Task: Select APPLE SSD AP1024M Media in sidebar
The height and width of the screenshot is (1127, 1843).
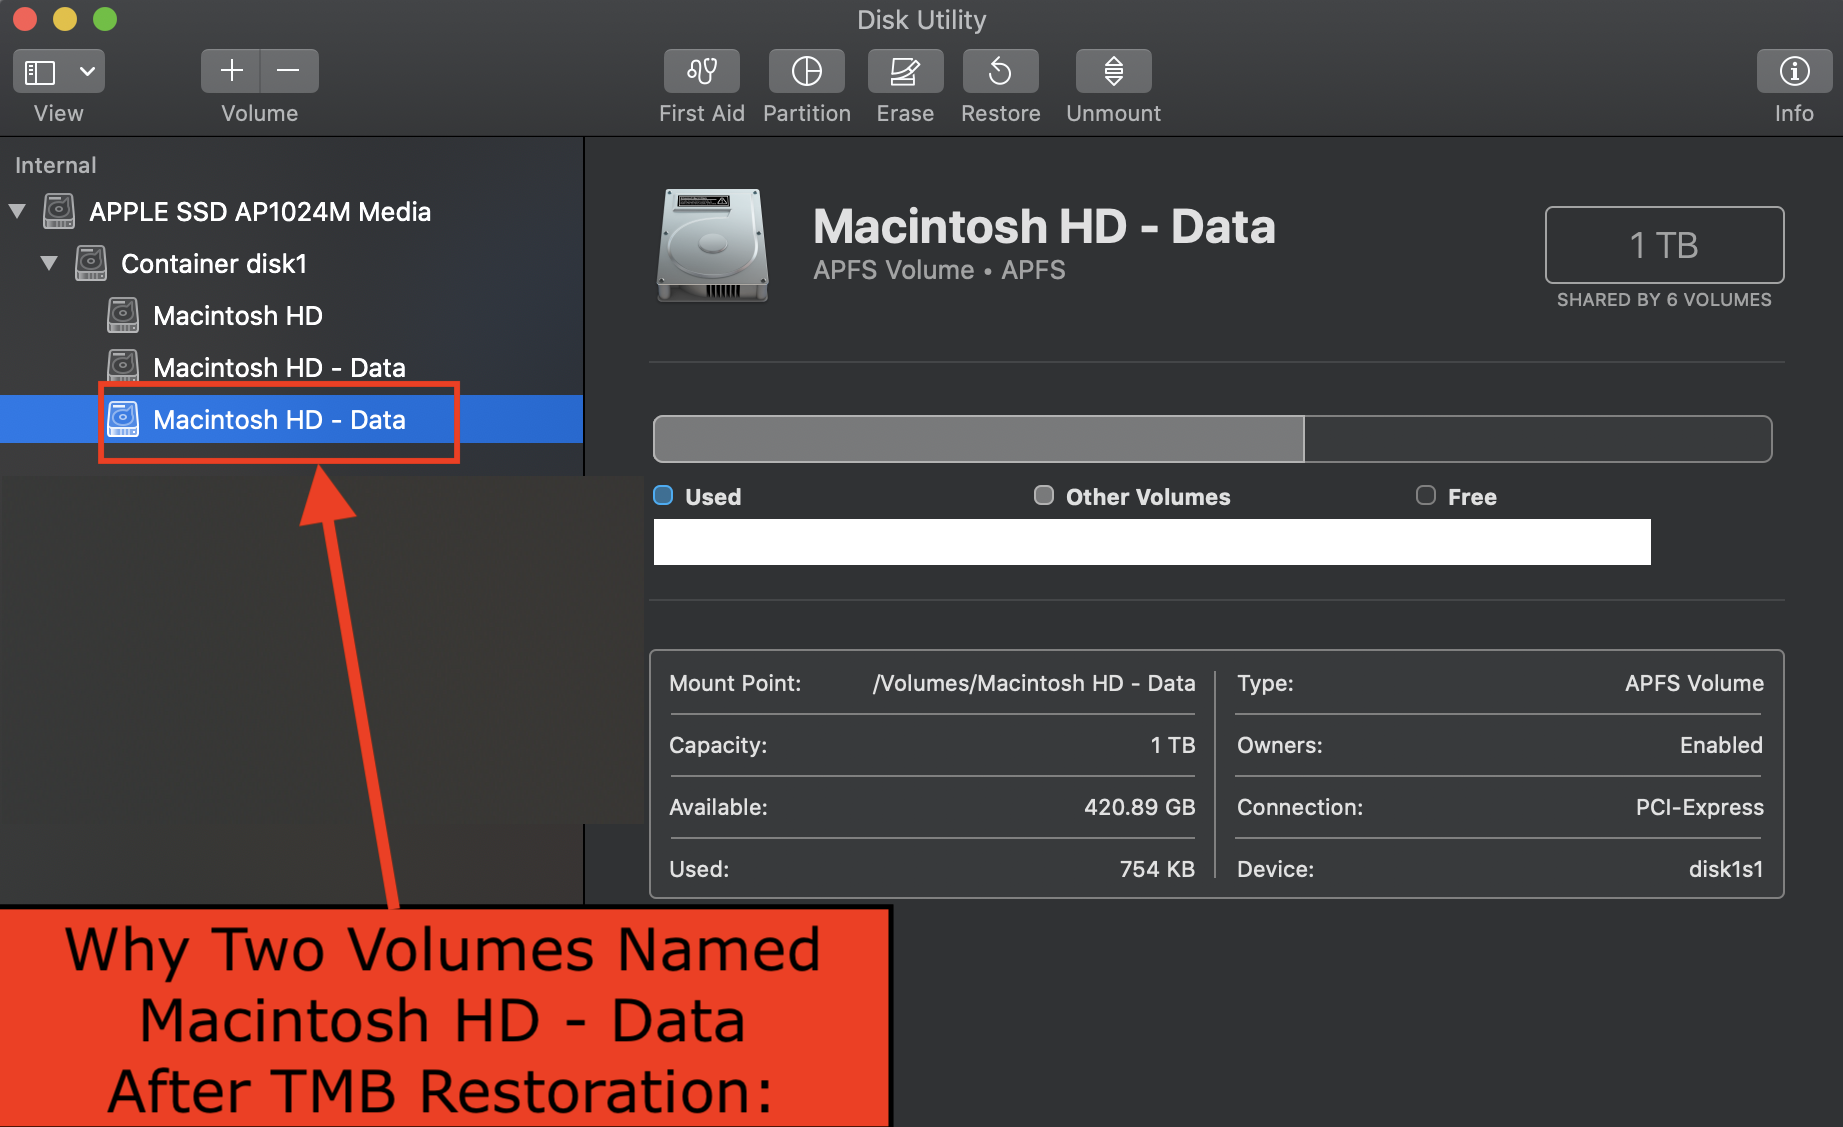Action: 260,212
